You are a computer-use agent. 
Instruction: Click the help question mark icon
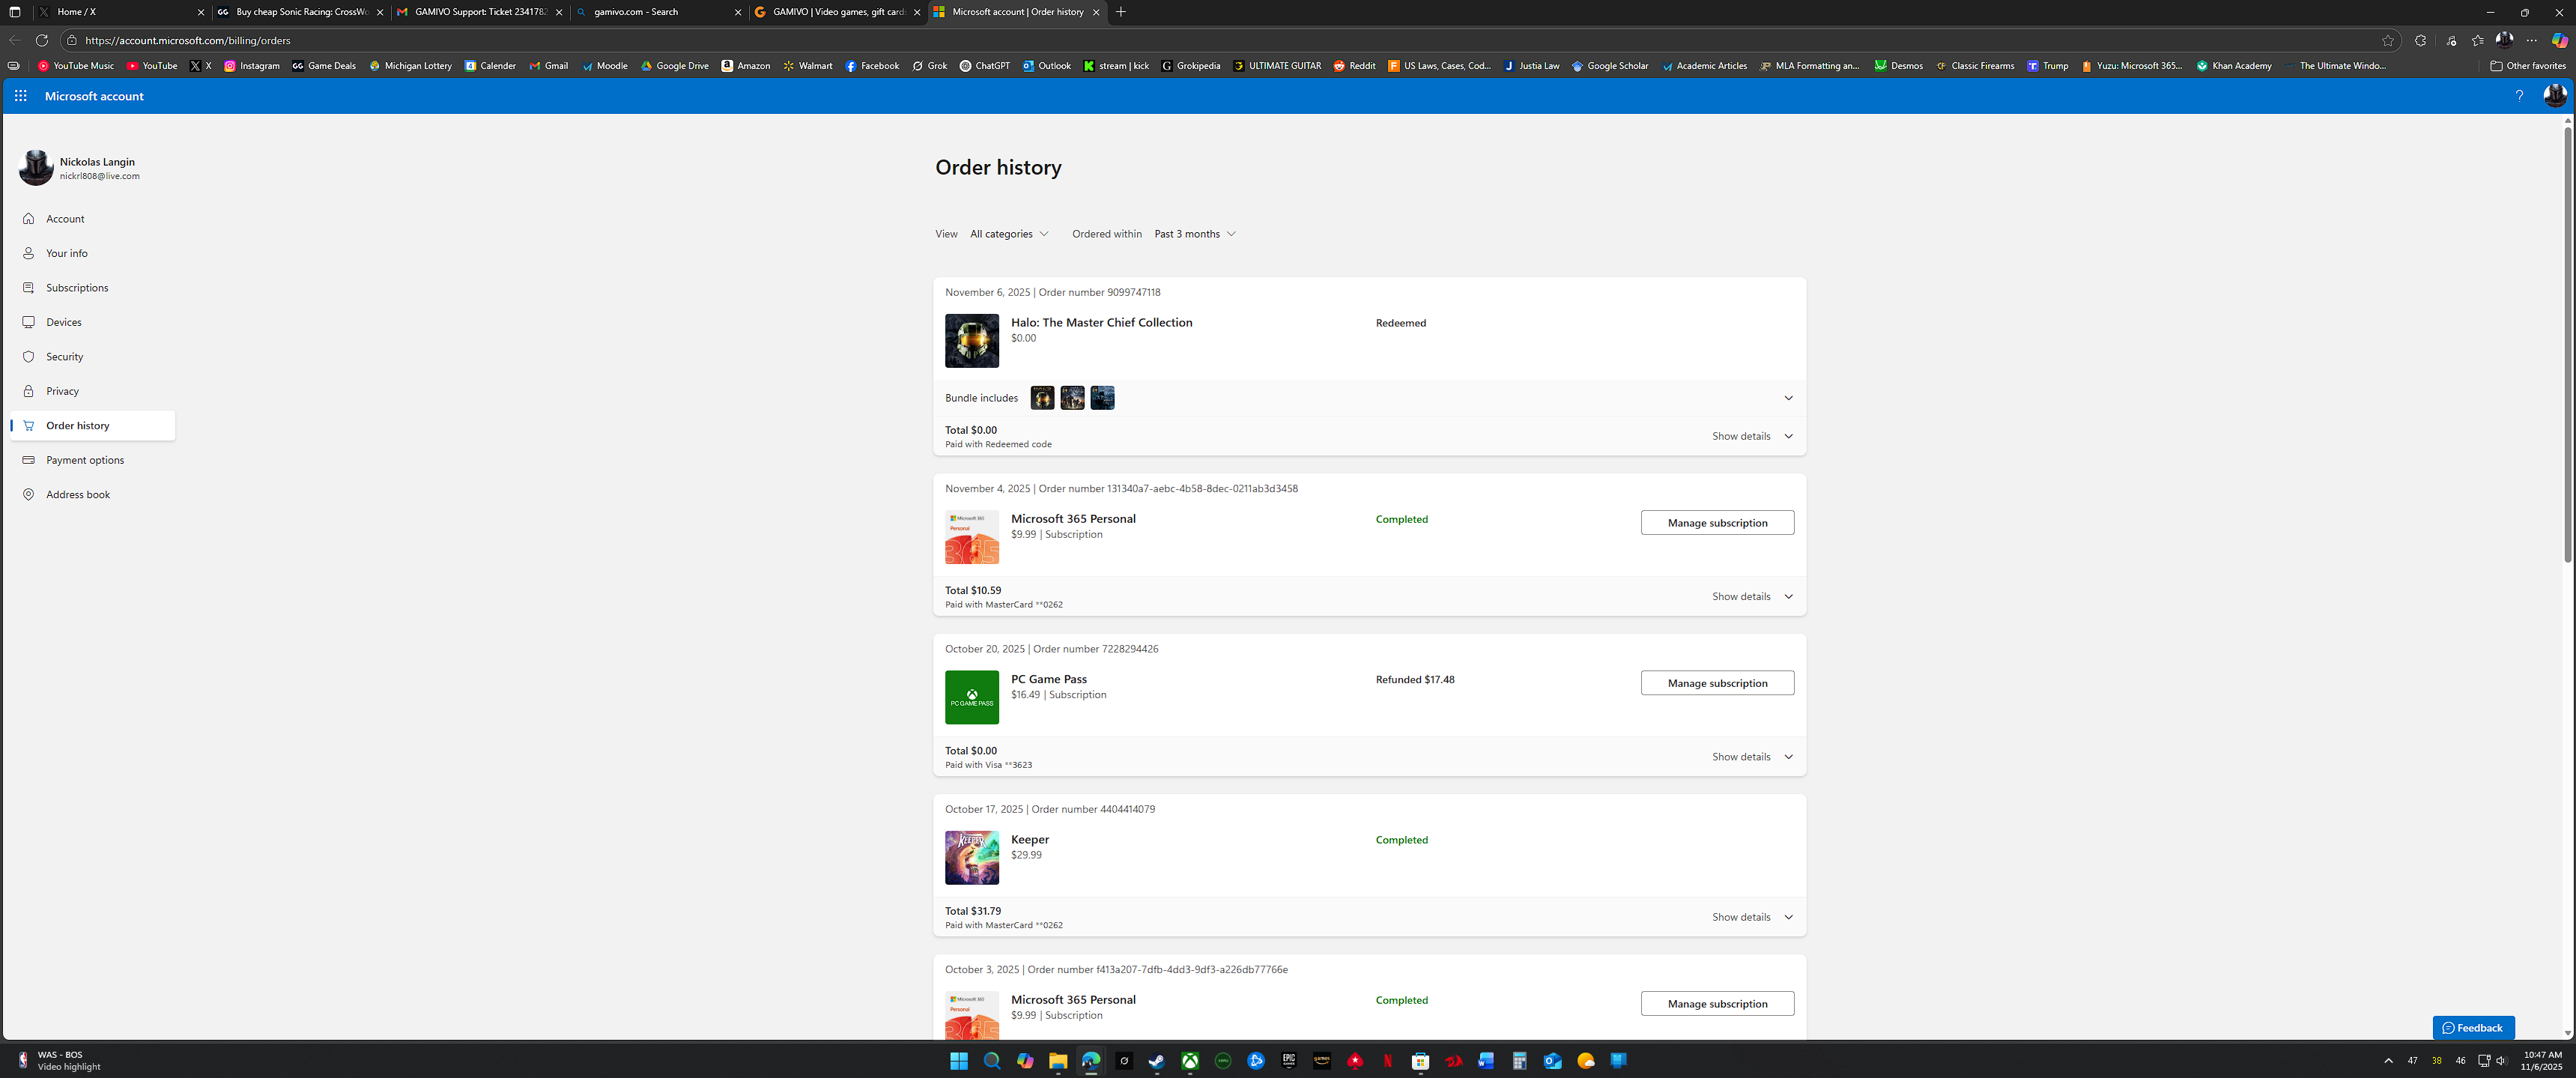point(2519,95)
